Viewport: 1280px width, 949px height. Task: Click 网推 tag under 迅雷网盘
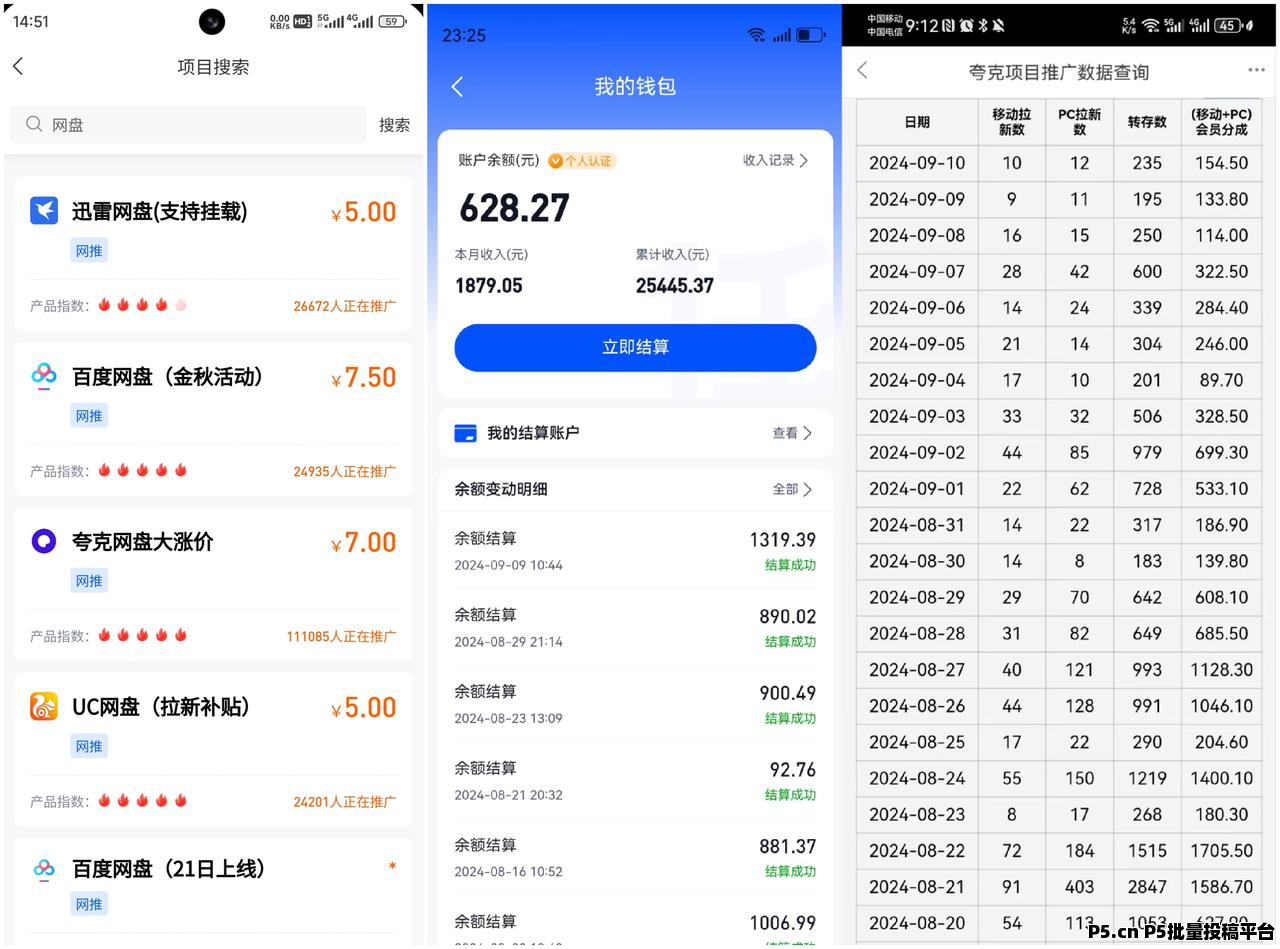point(89,251)
